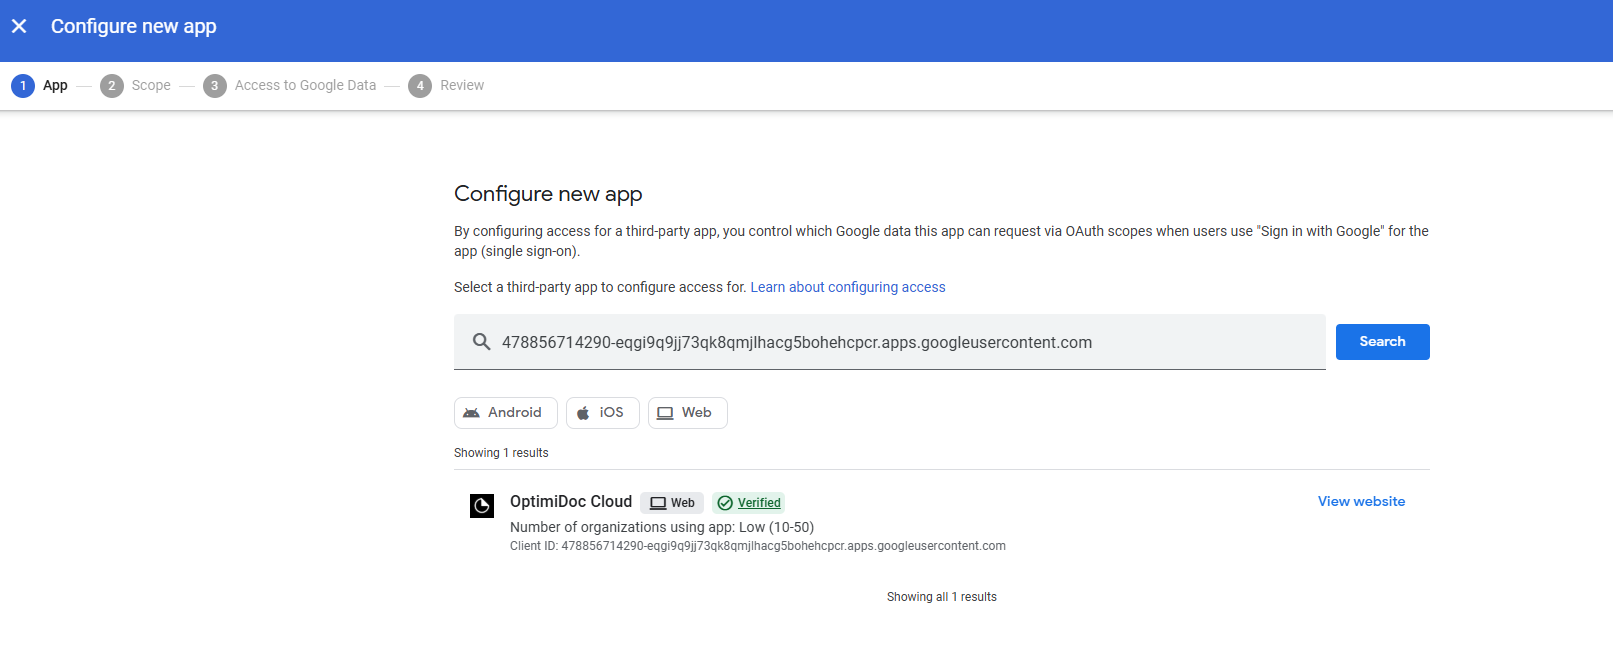The image size is (1613, 670).
Task: Go to the App step label
Action: (55, 86)
